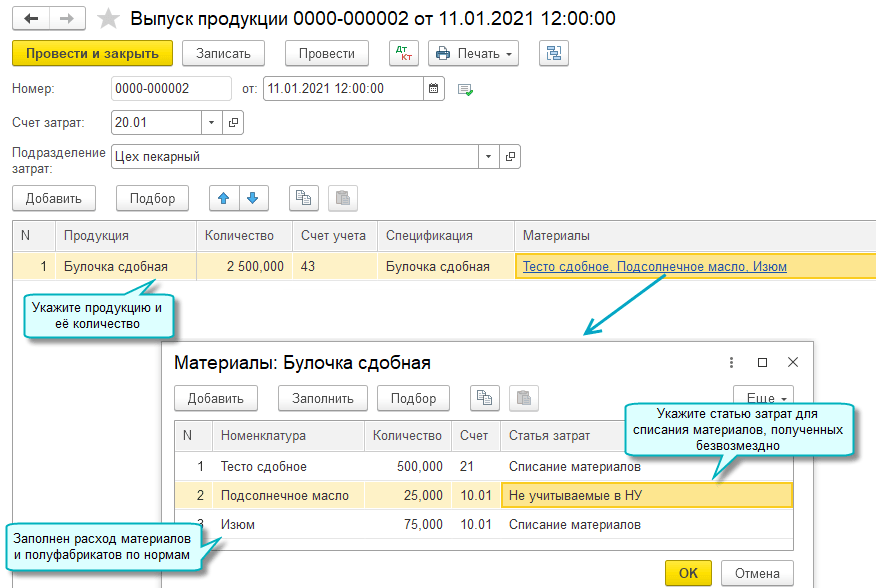876x588 pixels.
Task: Select the Не учитываемые в НУ cell
Action: pyautogui.click(x=647, y=495)
